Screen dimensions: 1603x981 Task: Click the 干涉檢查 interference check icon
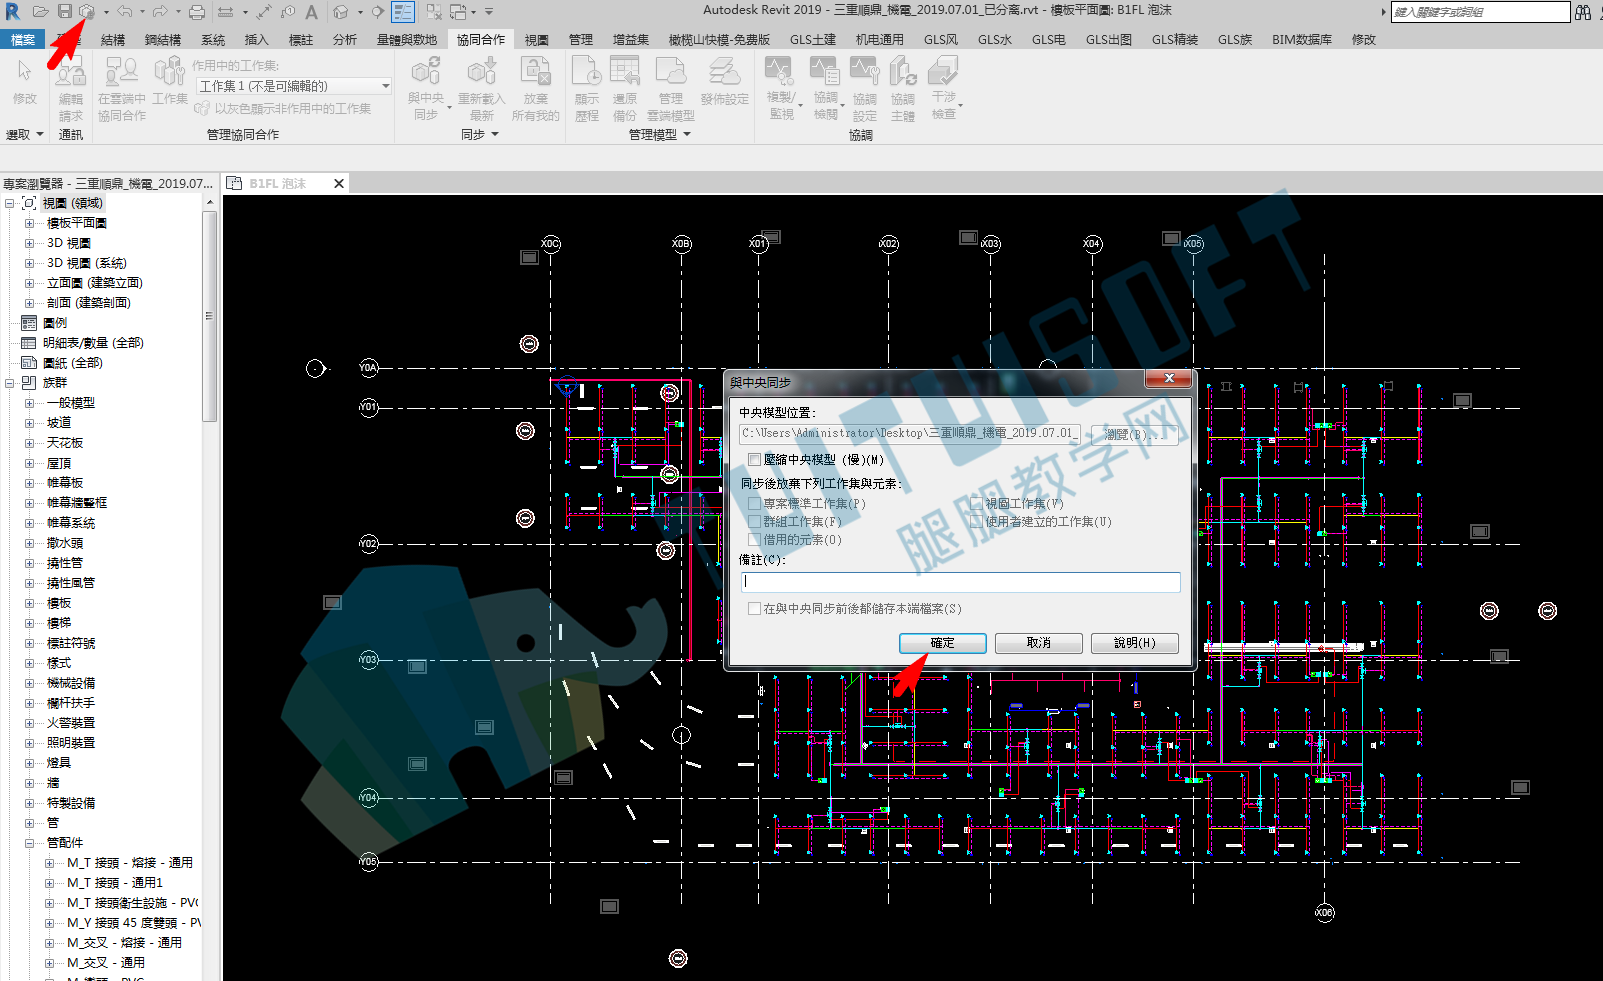click(x=943, y=71)
